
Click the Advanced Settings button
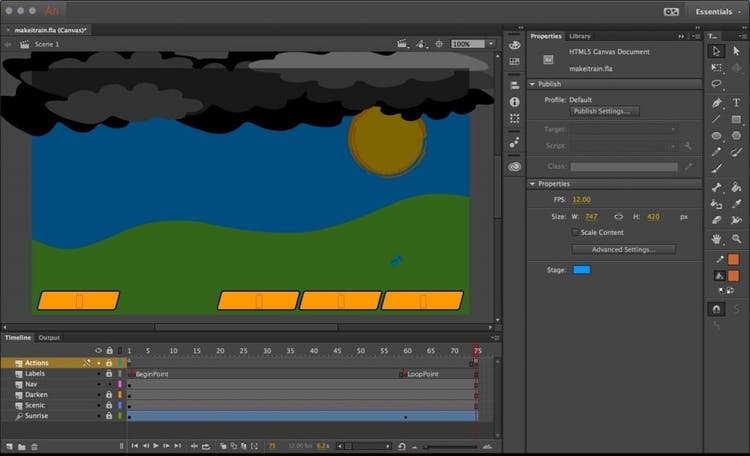624,249
